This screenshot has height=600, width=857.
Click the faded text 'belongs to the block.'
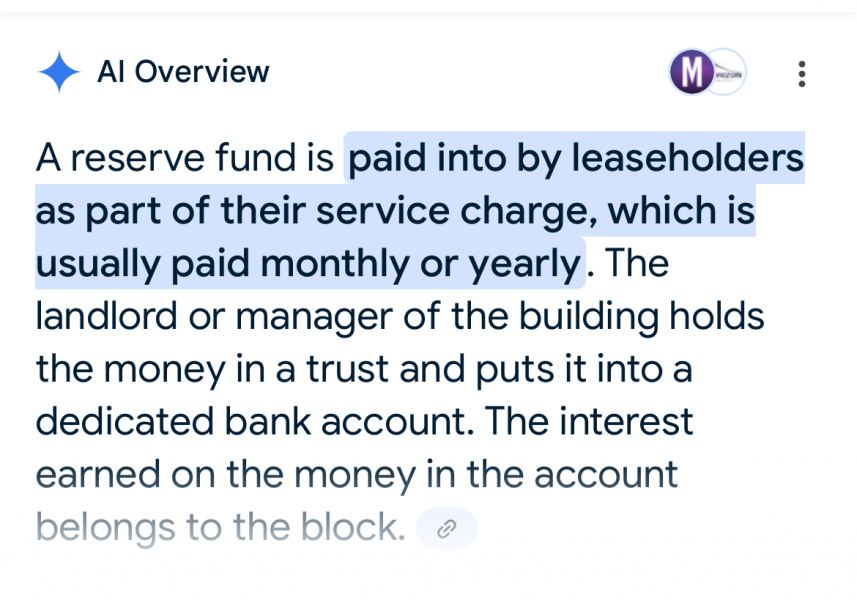(220, 527)
